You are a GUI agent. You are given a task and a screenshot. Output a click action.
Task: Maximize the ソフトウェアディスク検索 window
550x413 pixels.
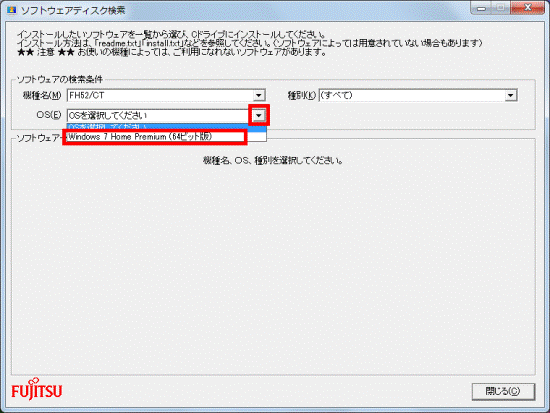[x=501, y=8]
